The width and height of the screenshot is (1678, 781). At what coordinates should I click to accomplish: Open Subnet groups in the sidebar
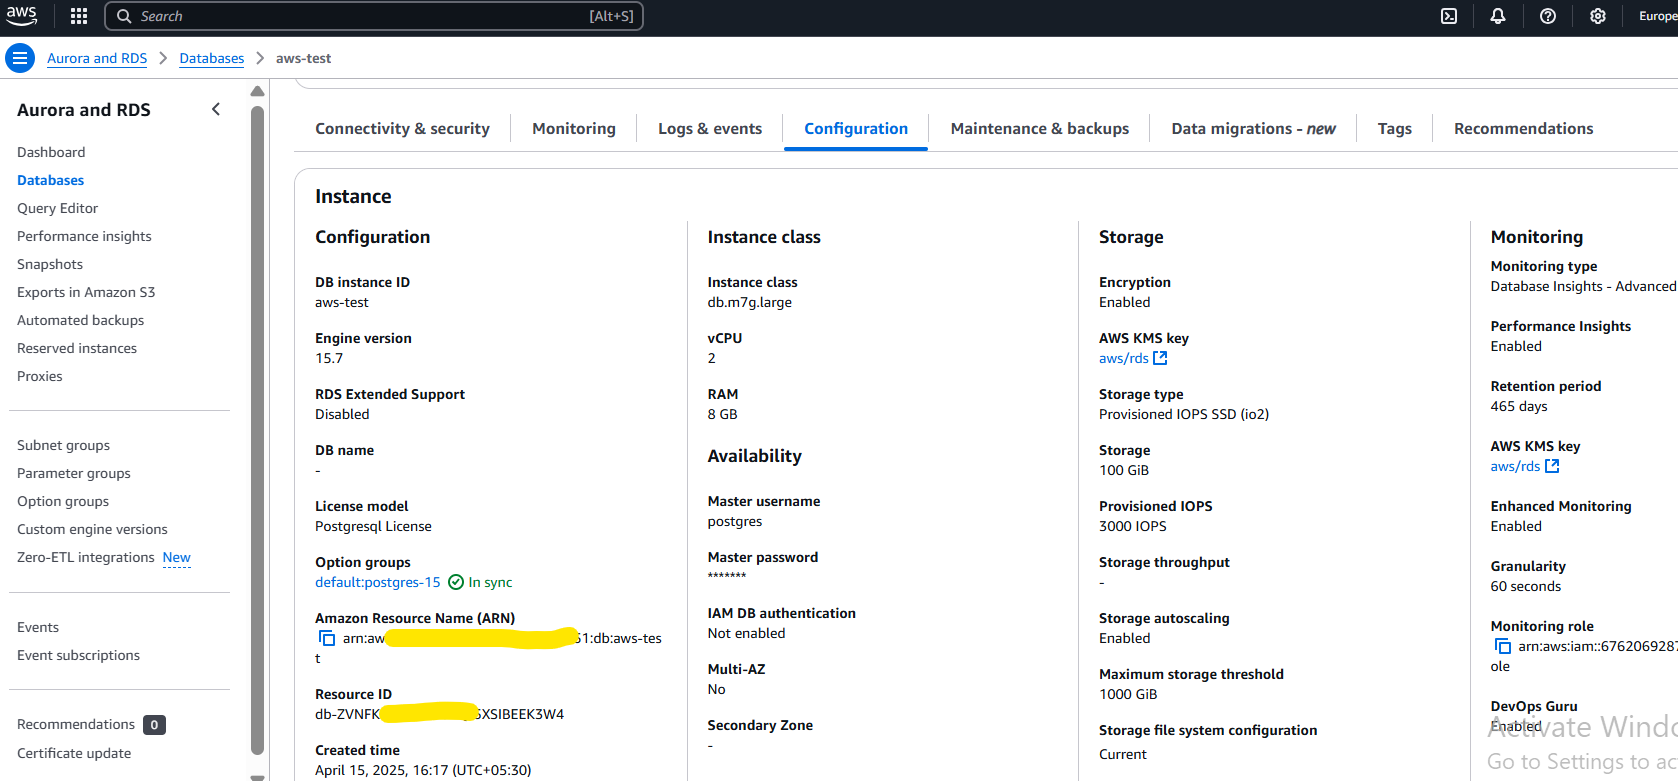[64, 445]
